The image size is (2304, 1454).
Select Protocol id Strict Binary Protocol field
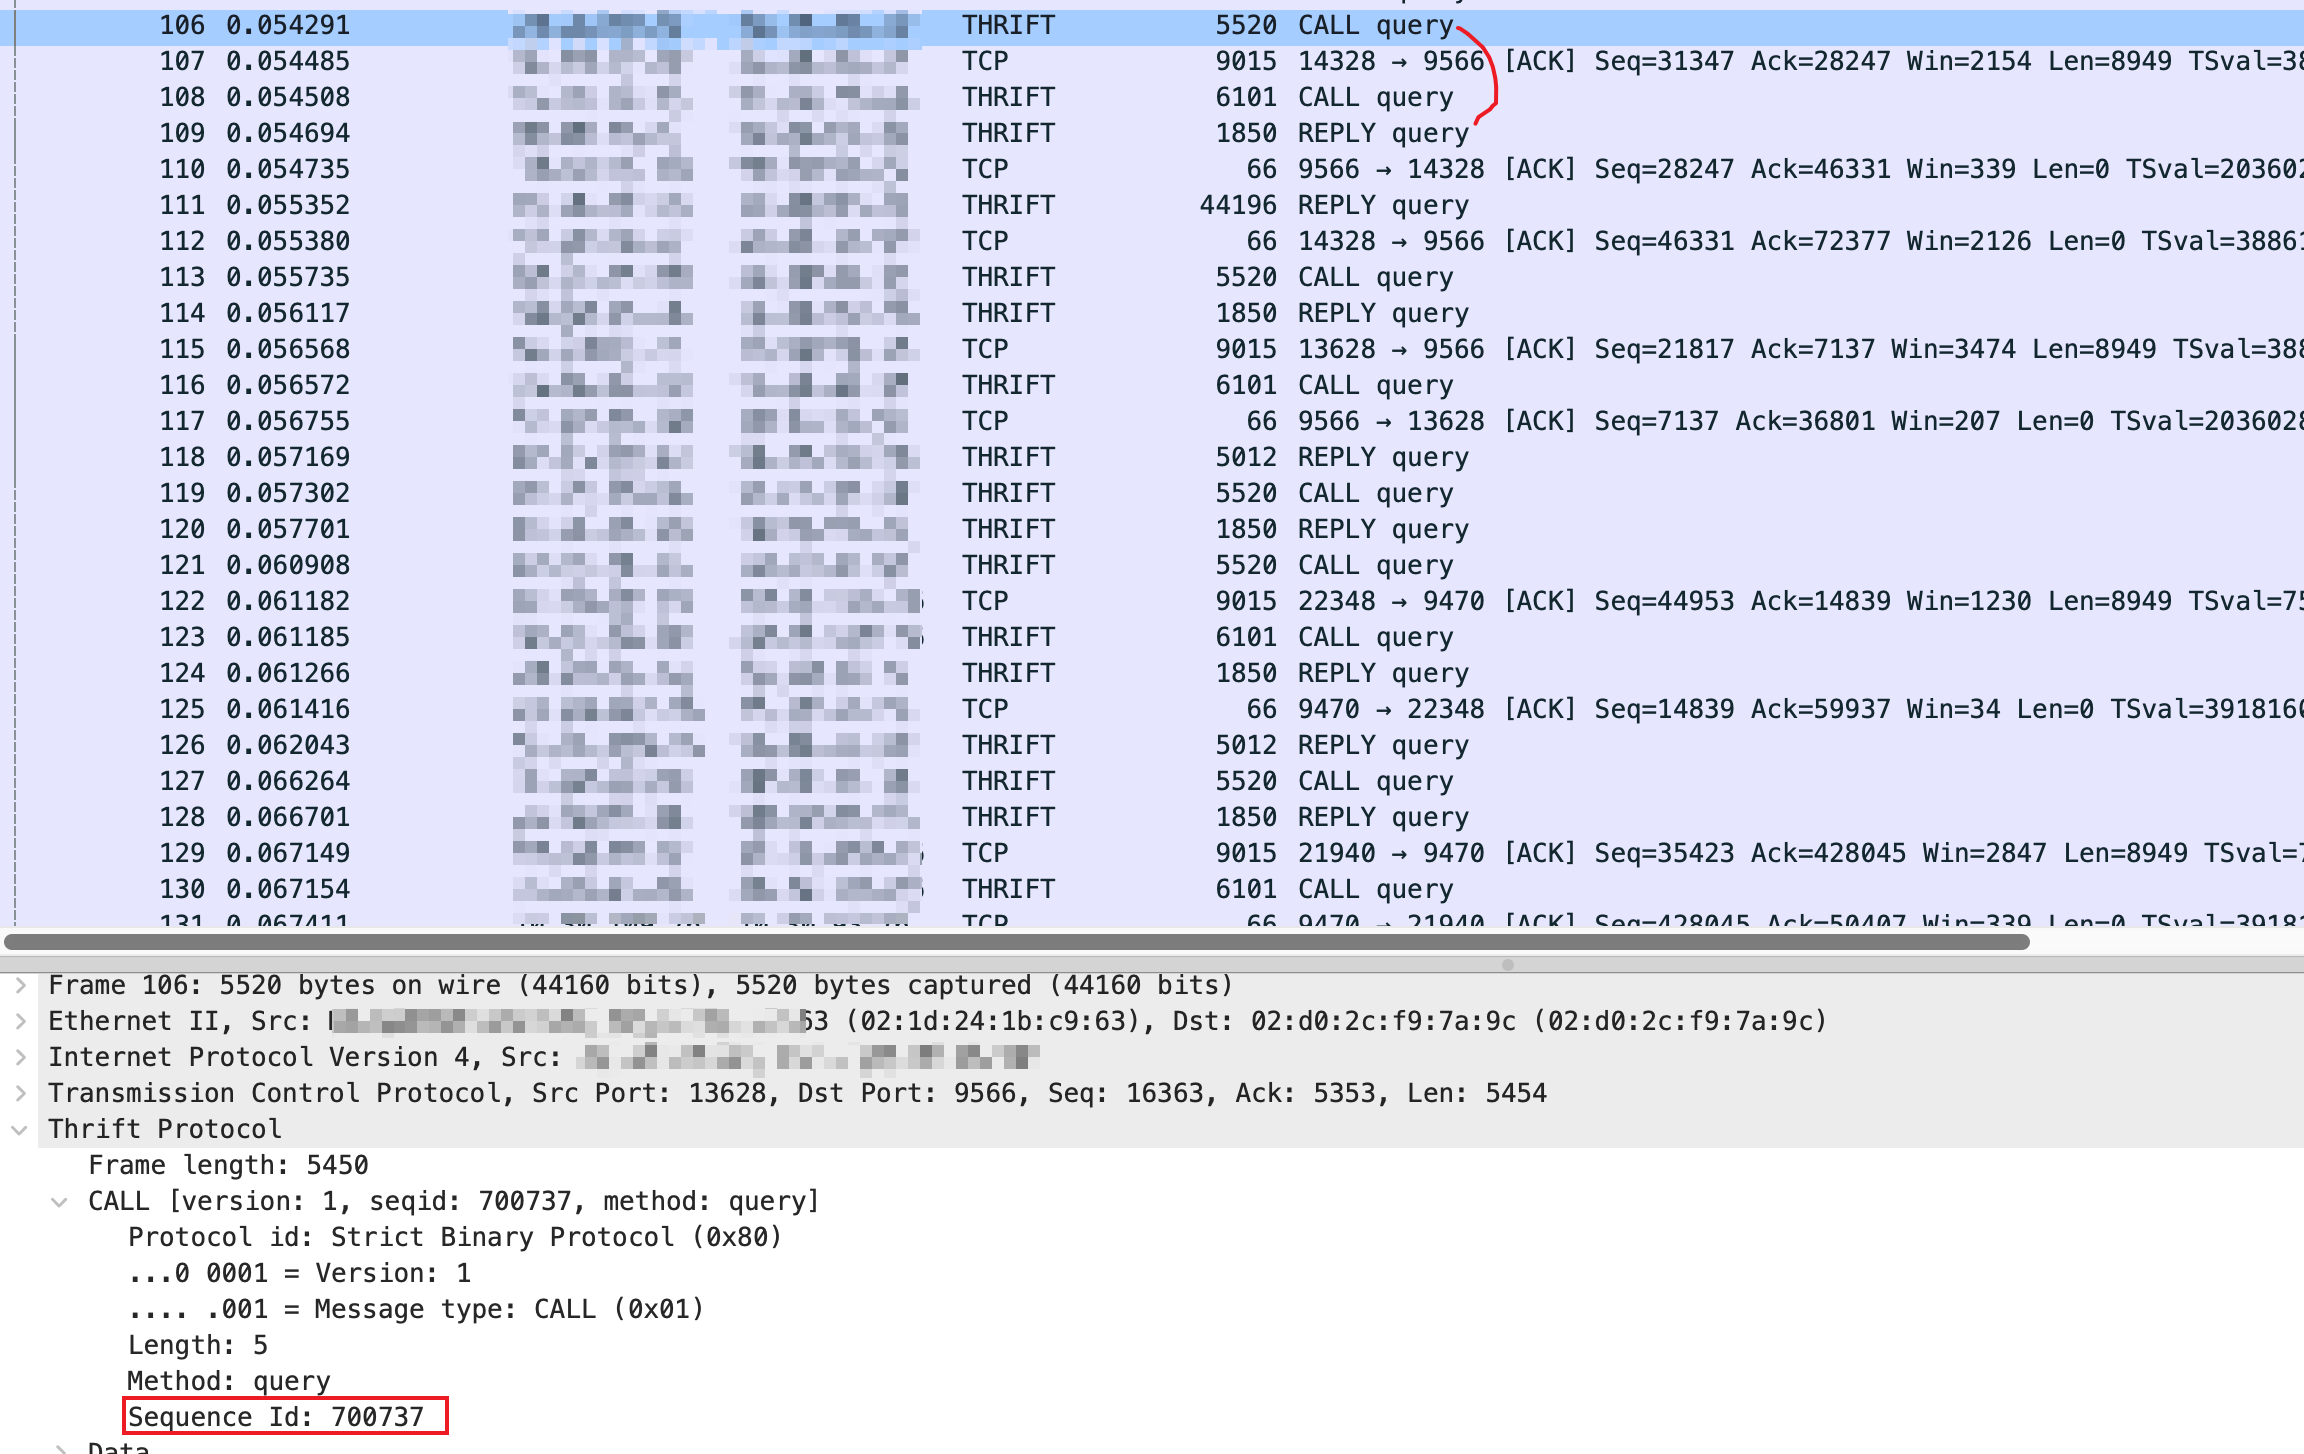tap(455, 1237)
